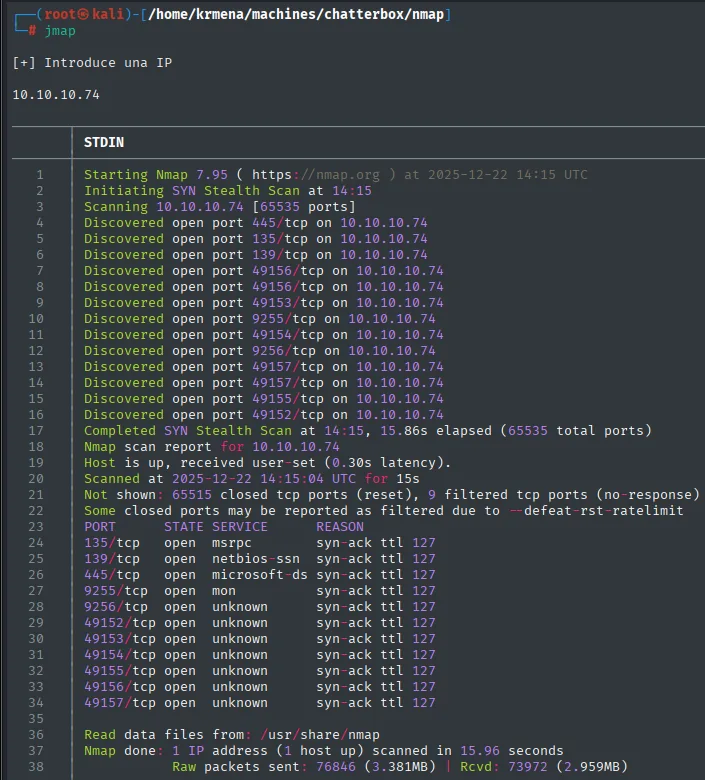Click the 'Scanning 10.10.10.74 [65535 ports]' line
This screenshot has width=705, height=780.
(219, 206)
